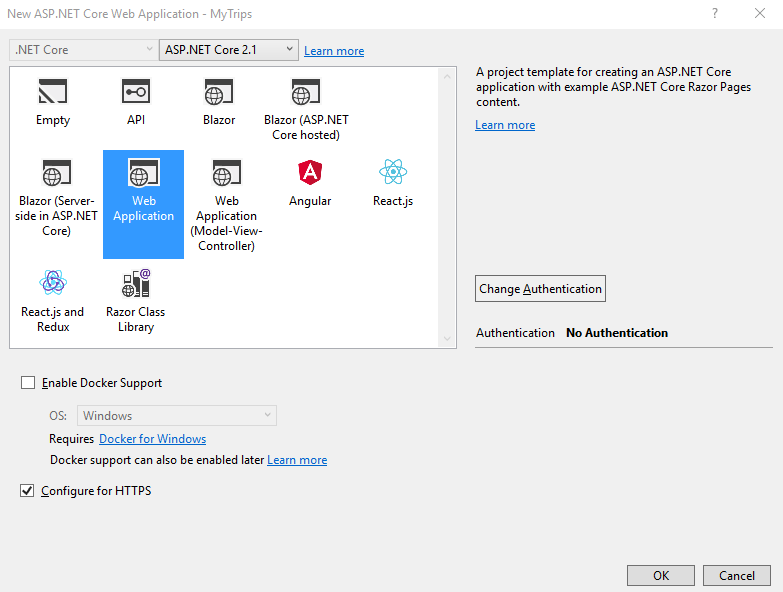The width and height of the screenshot is (783, 592).
Task: Click template list scroll down arrow
Action: 447,339
